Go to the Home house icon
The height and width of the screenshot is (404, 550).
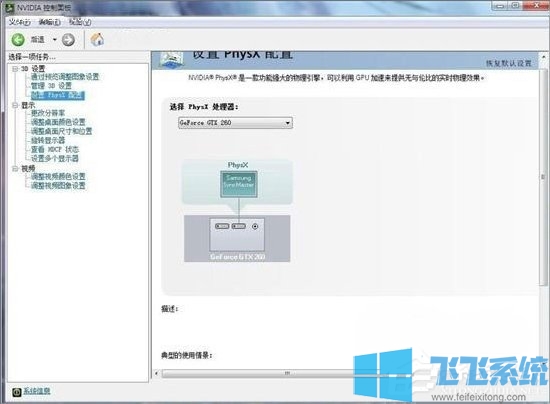tap(97, 39)
